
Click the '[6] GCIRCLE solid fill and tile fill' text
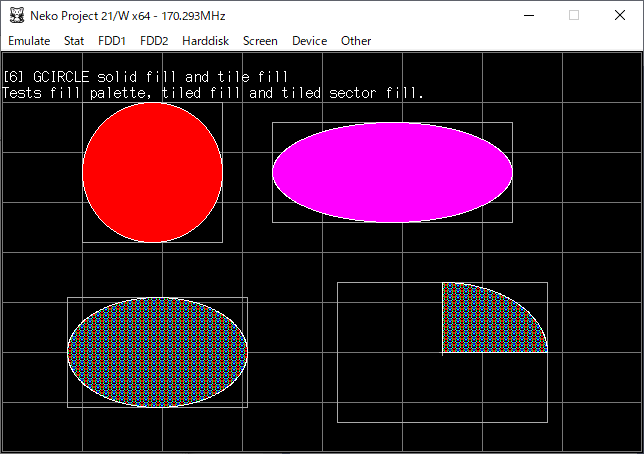click(x=146, y=77)
